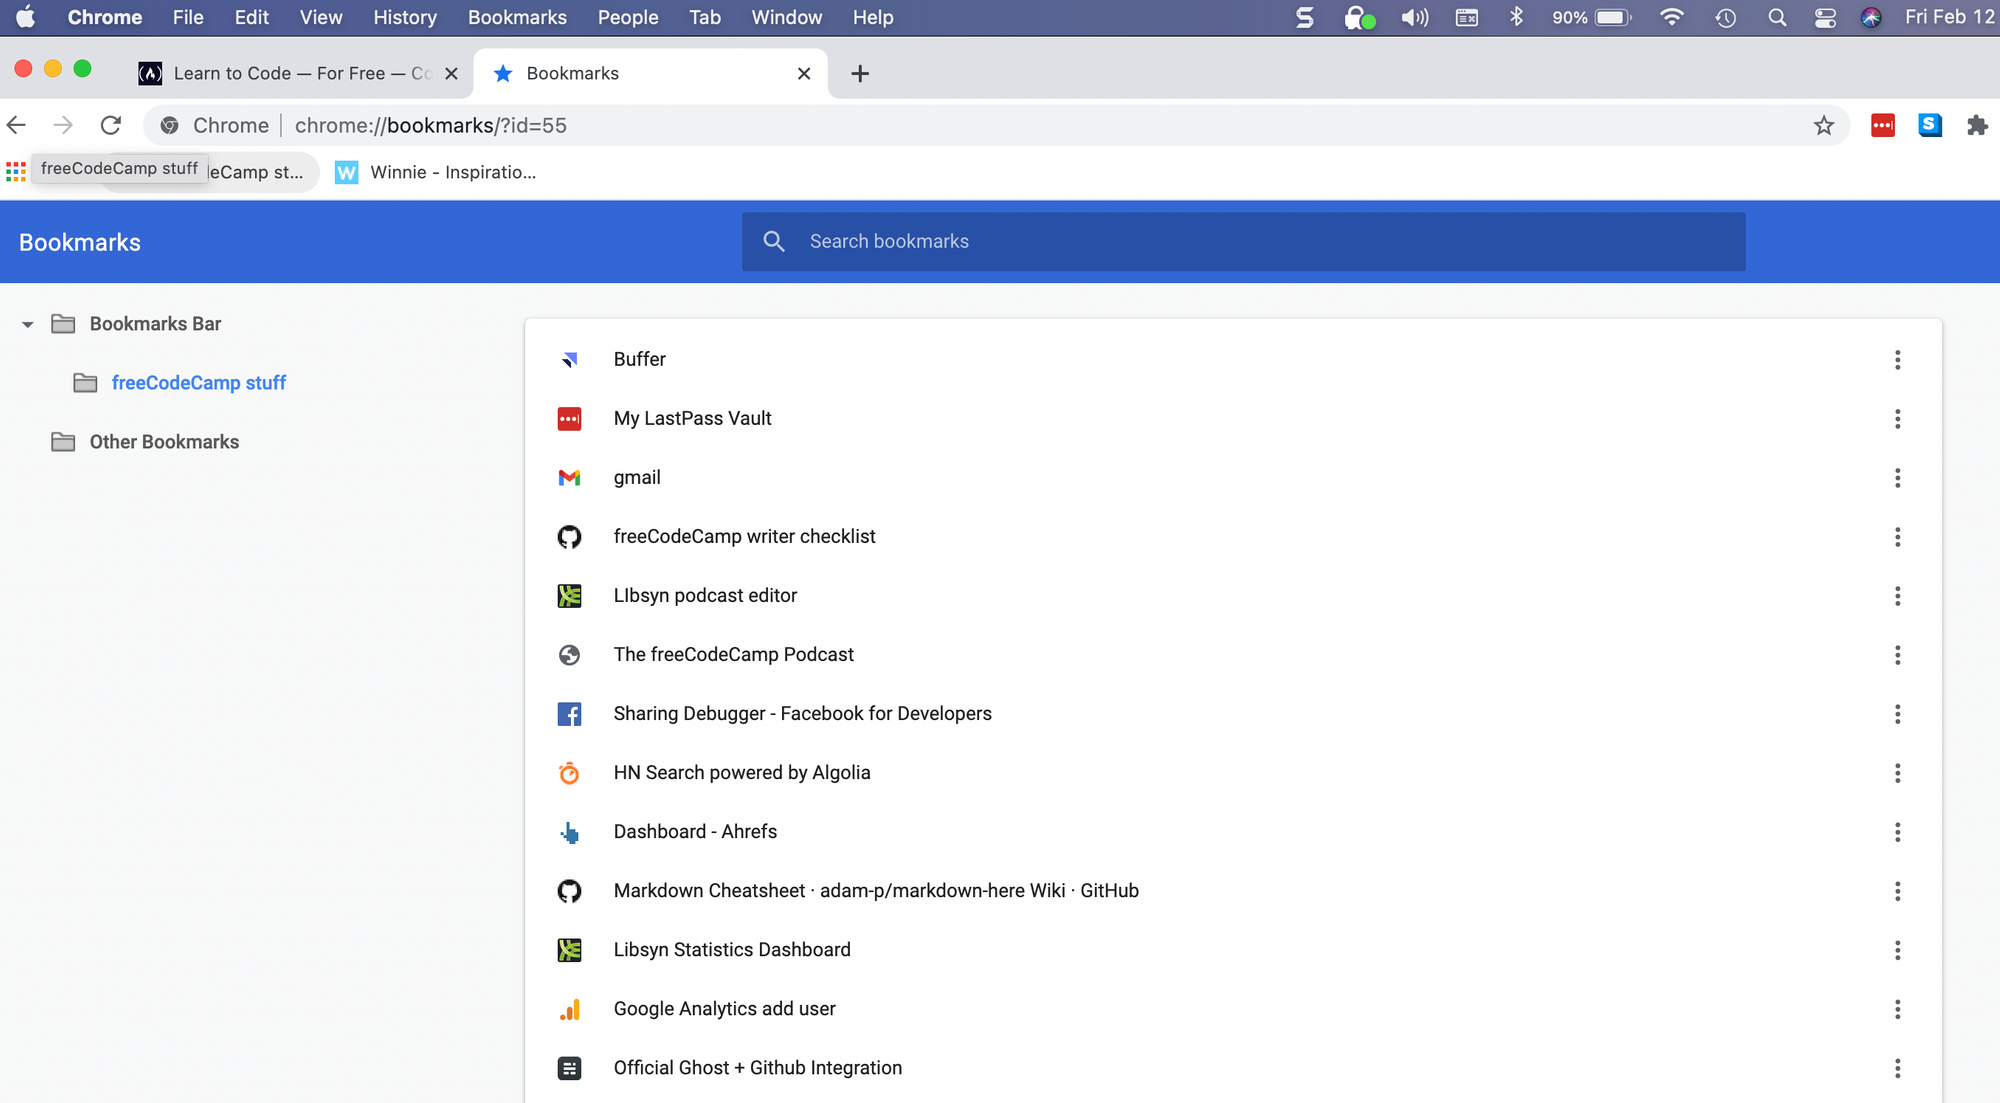Reload the current page
This screenshot has height=1103, width=2000.
[111, 125]
